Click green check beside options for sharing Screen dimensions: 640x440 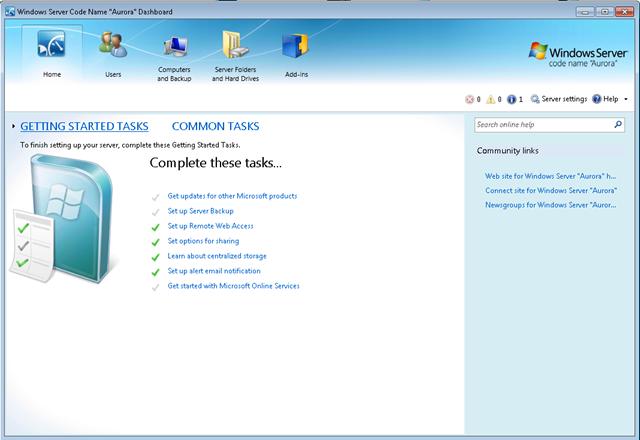tap(156, 242)
